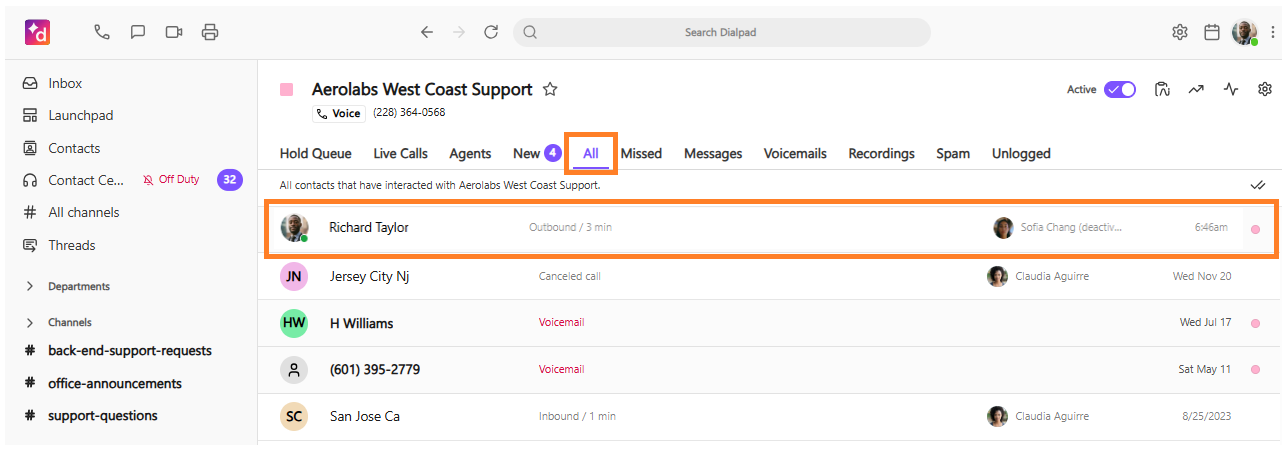Click unread dot on Richard Taylor row
This screenshot has width=1287, height=449.
(1255, 229)
